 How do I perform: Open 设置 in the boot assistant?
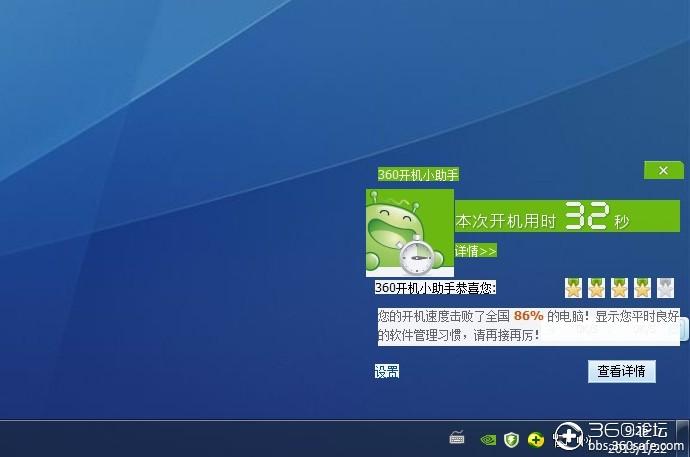387,371
